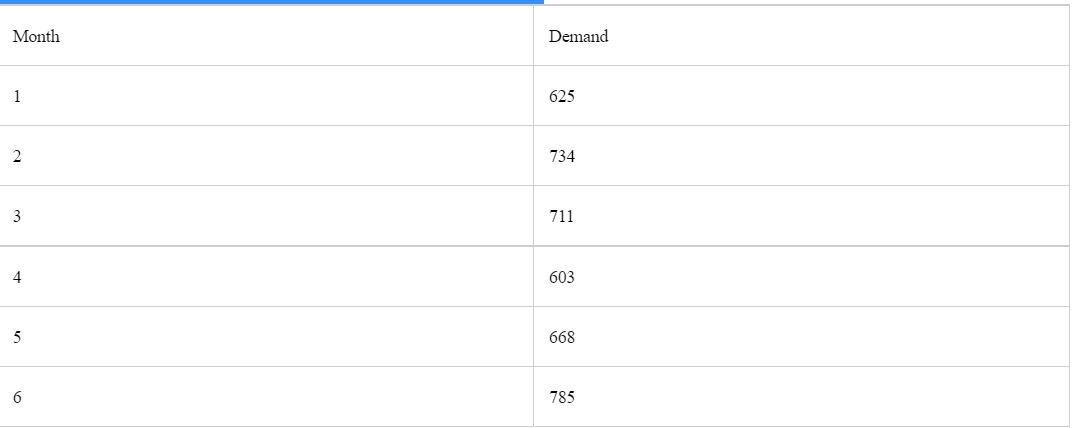Click the demand value 785

coord(562,397)
